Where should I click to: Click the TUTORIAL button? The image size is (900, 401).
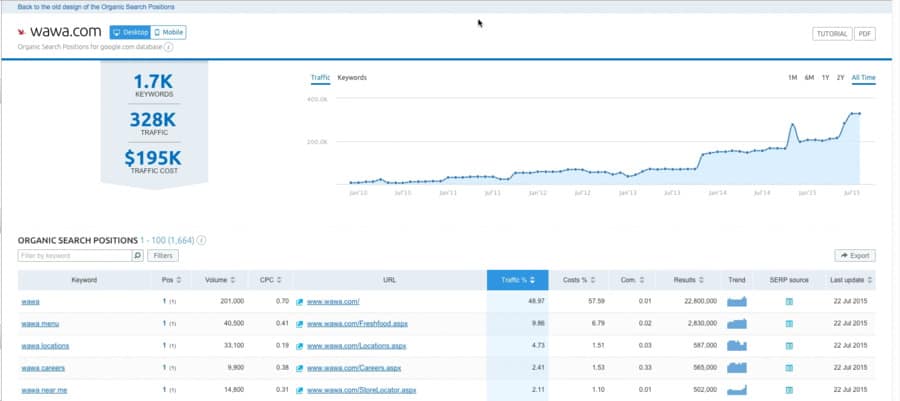[x=832, y=34]
